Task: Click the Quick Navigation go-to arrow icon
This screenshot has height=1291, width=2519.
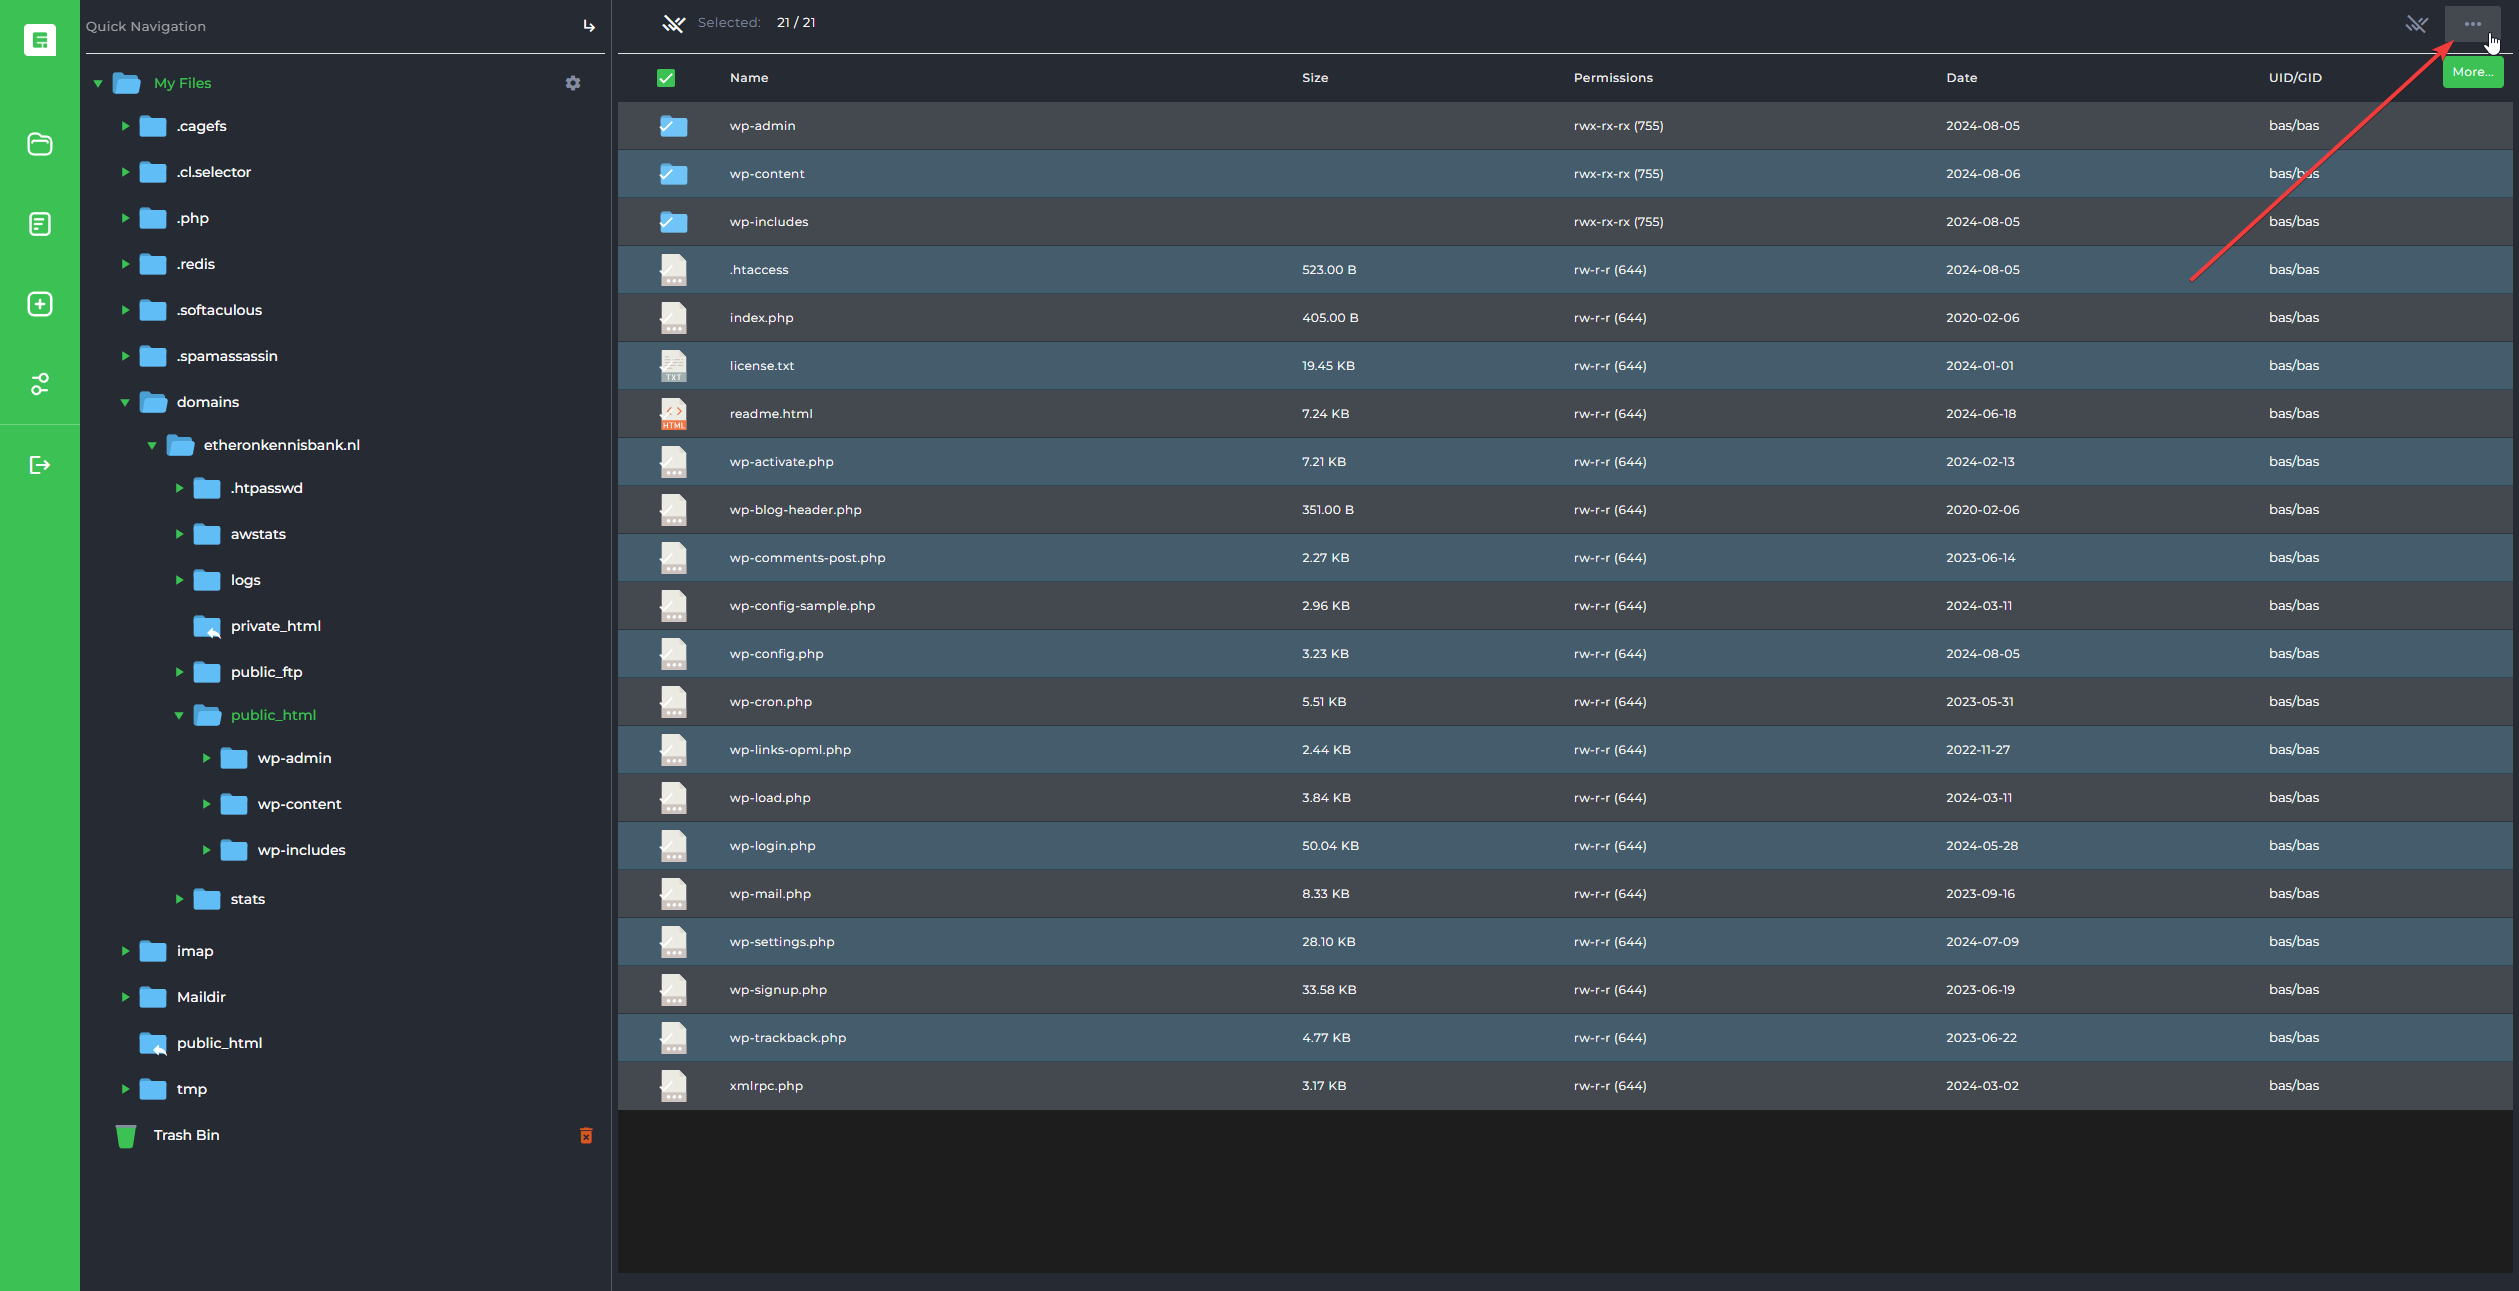Action: (589, 26)
